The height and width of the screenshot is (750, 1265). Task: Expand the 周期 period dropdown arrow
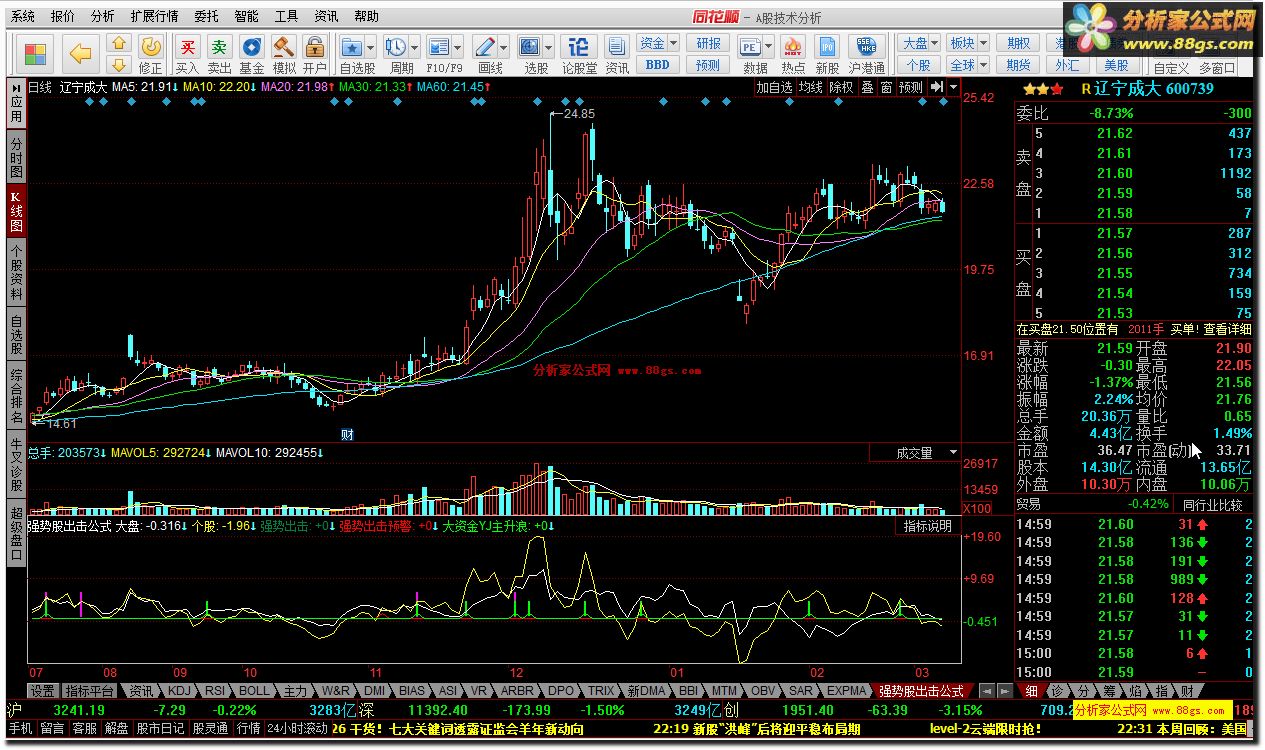click(414, 47)
